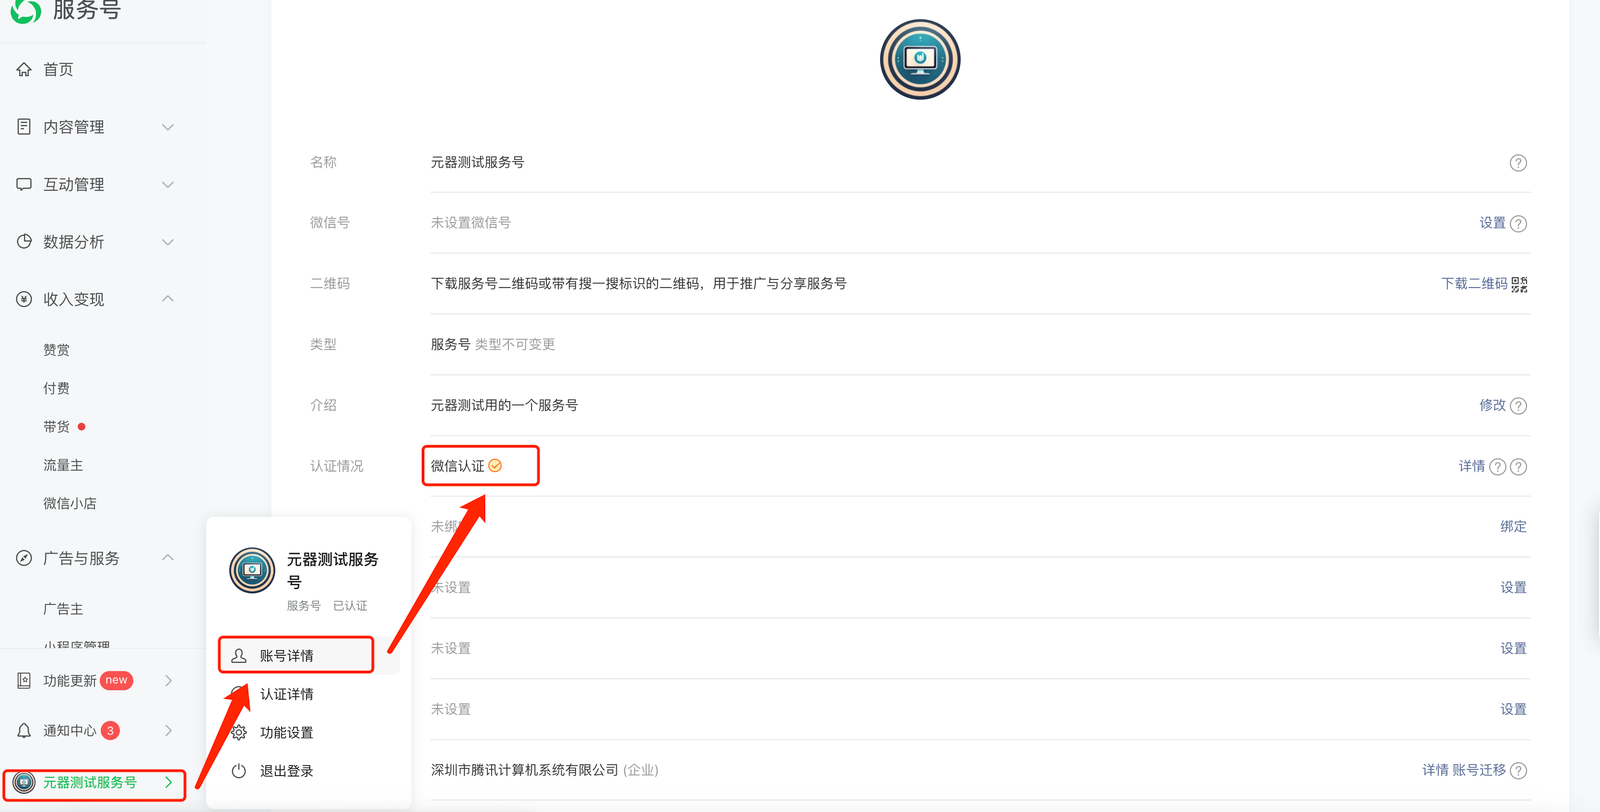This screenshot has height=812, width=1600.
Task: Open the 微信小店 sidebar item
Action: (x=70, y=504)
